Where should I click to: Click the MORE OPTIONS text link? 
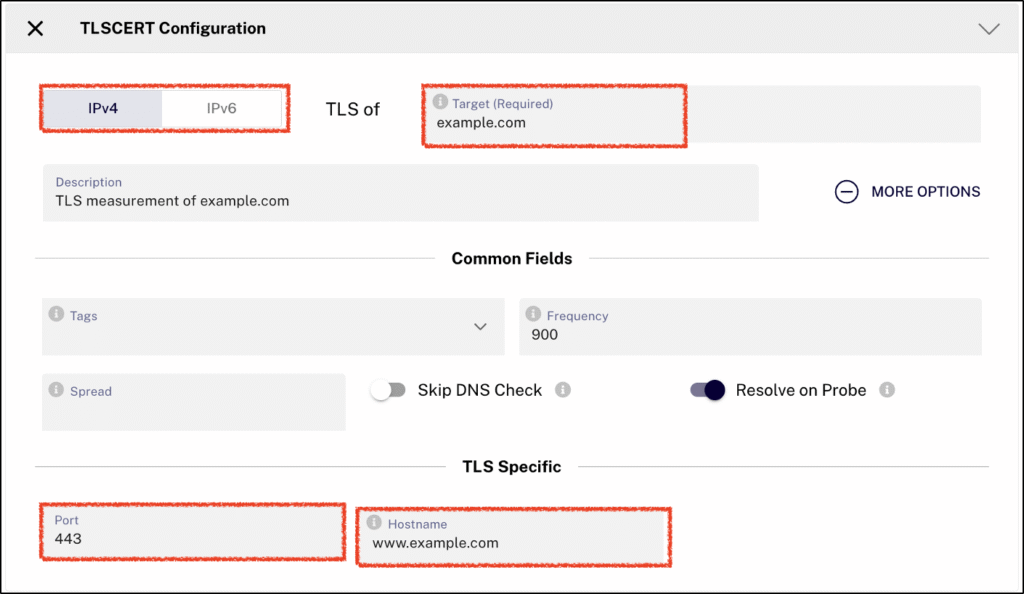(x=925, y=192)
